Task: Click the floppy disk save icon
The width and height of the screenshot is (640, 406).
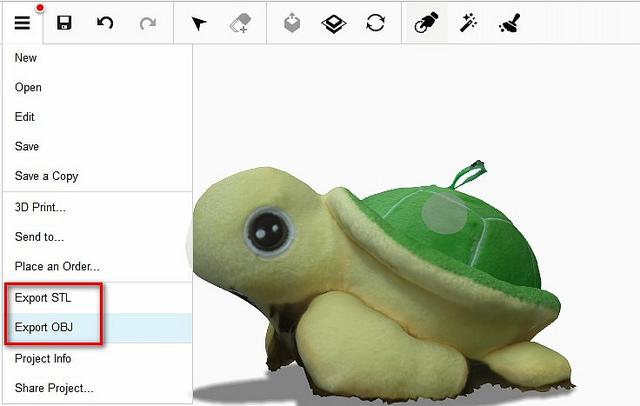Action: (64, 22)
